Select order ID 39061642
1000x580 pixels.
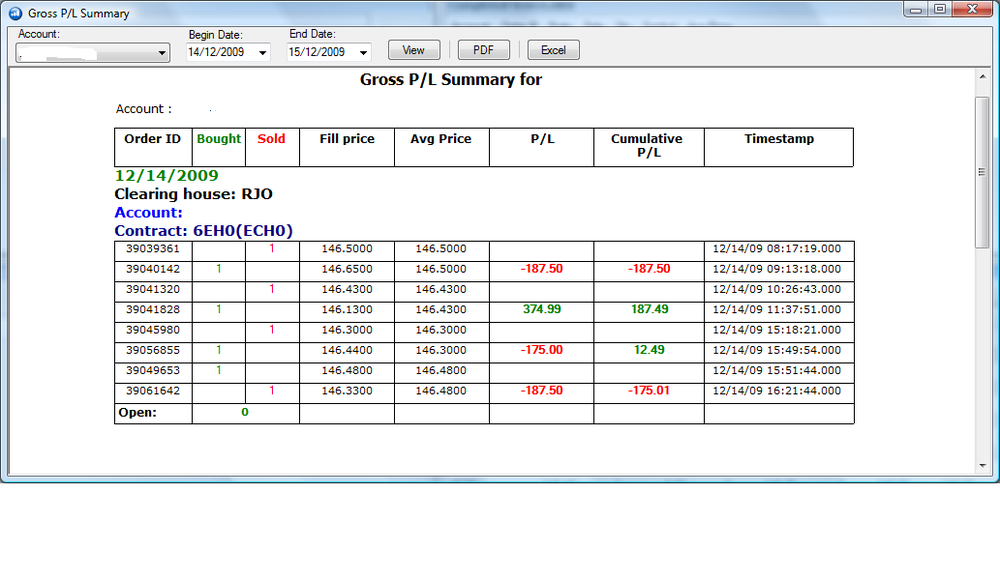click(x=152, y=391)
